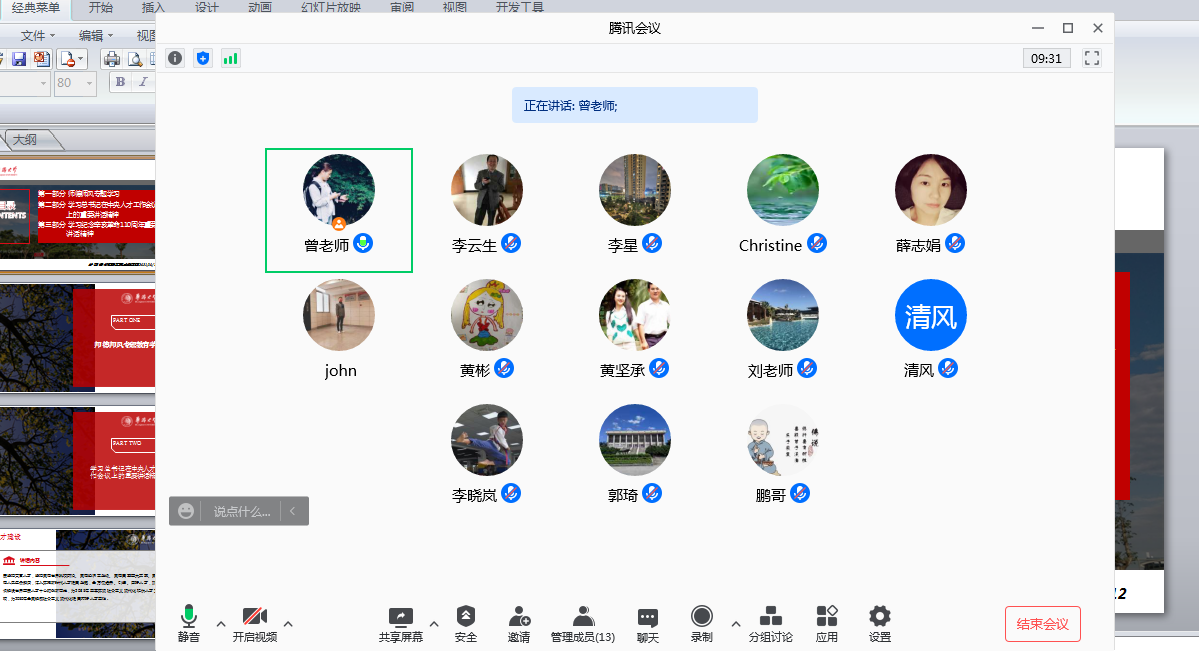The width and height of the screenshot is (1199, 651).
Task: Click the 结束会议 end meeting button
Action: coord(1042,624)
